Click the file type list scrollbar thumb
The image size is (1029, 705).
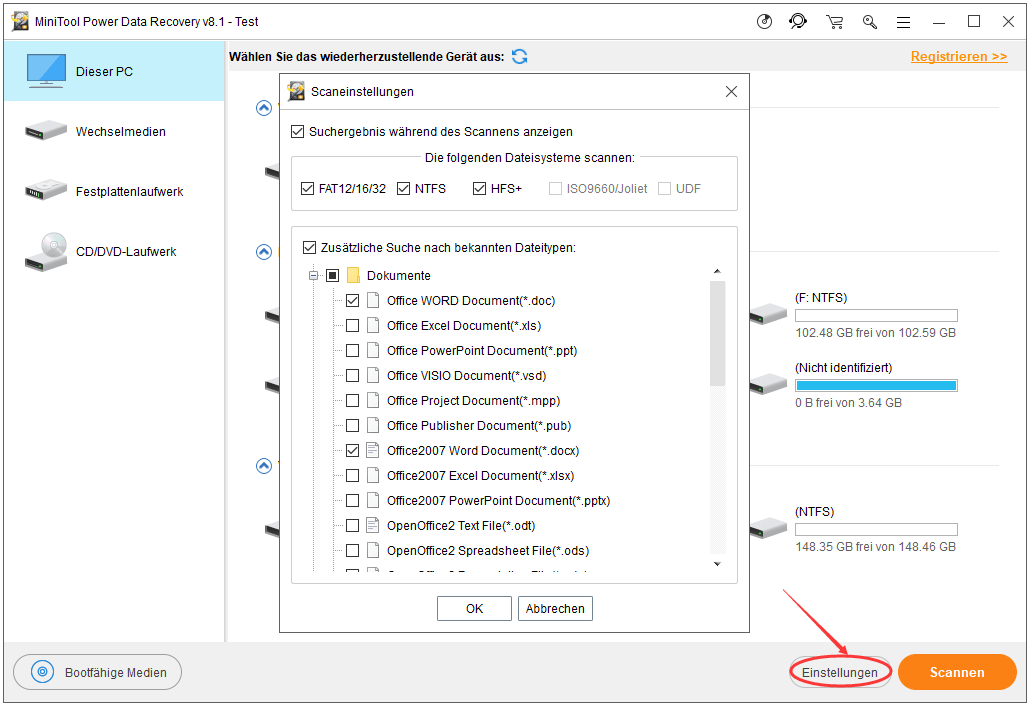(x=717, y=333)
